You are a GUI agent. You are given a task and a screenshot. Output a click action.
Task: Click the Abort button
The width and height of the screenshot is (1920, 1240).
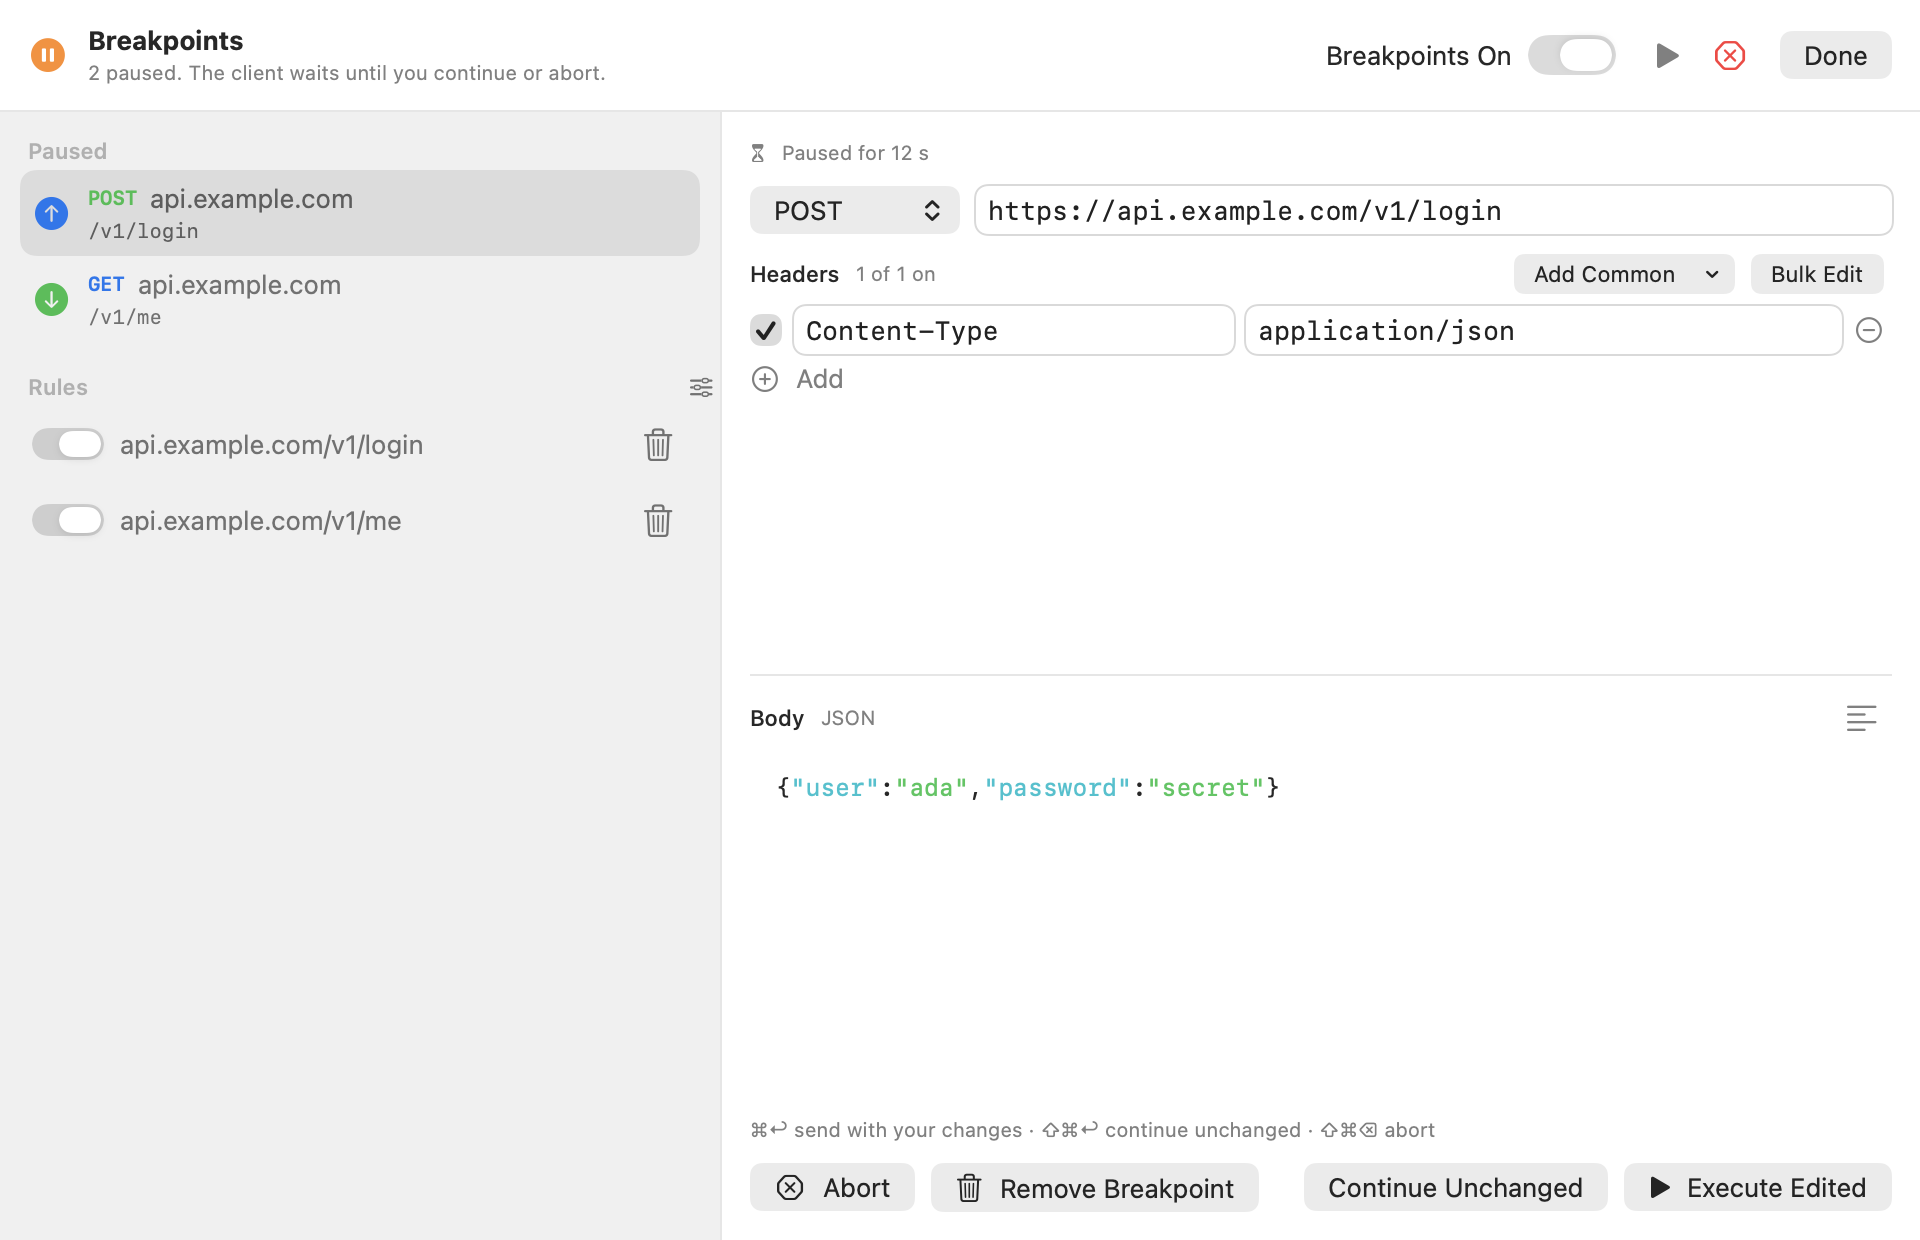point(832,1187)
